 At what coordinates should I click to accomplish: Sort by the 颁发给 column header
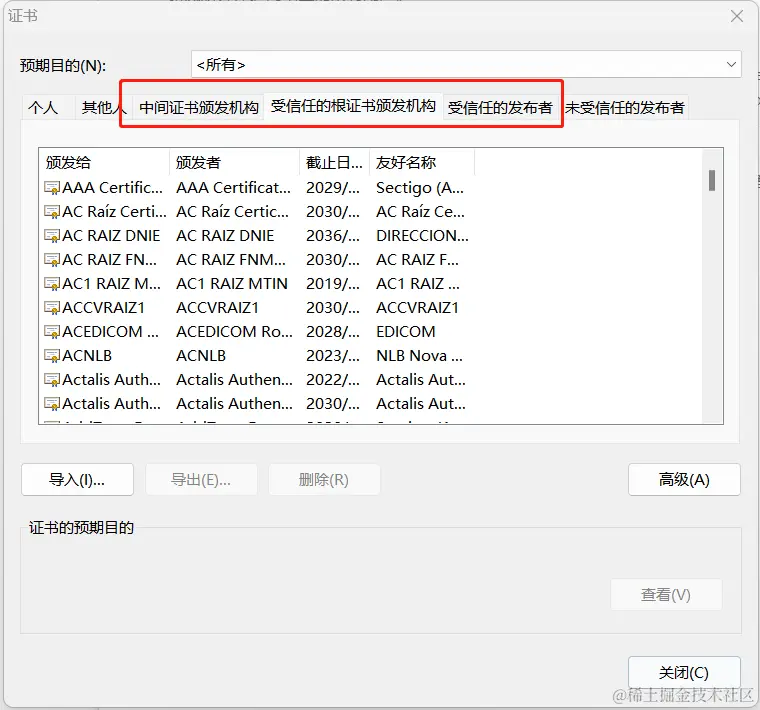click(104, 162)
